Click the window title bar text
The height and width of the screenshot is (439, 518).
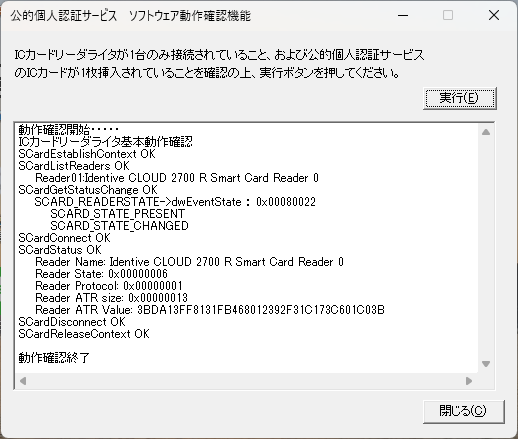coord(130,16)
